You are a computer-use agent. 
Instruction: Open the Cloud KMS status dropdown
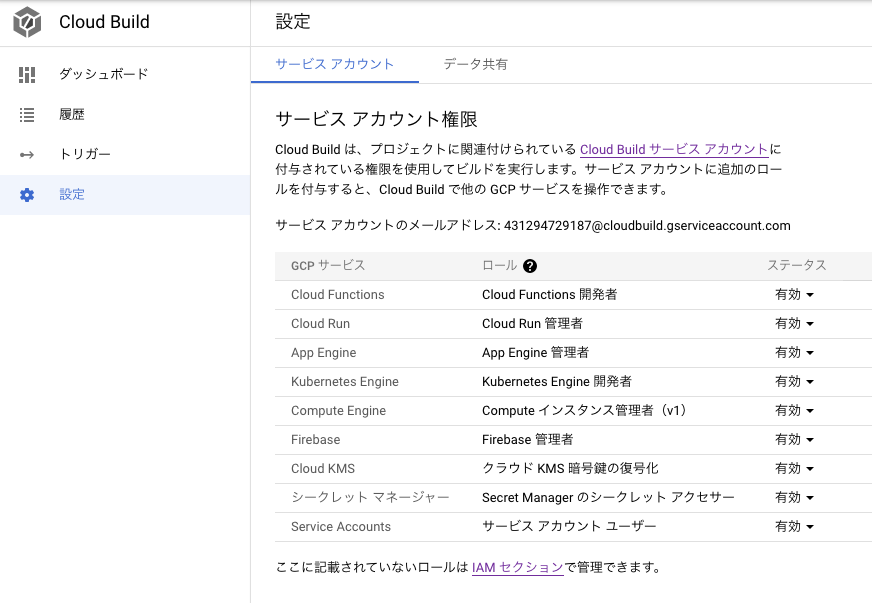coord(794,468)
